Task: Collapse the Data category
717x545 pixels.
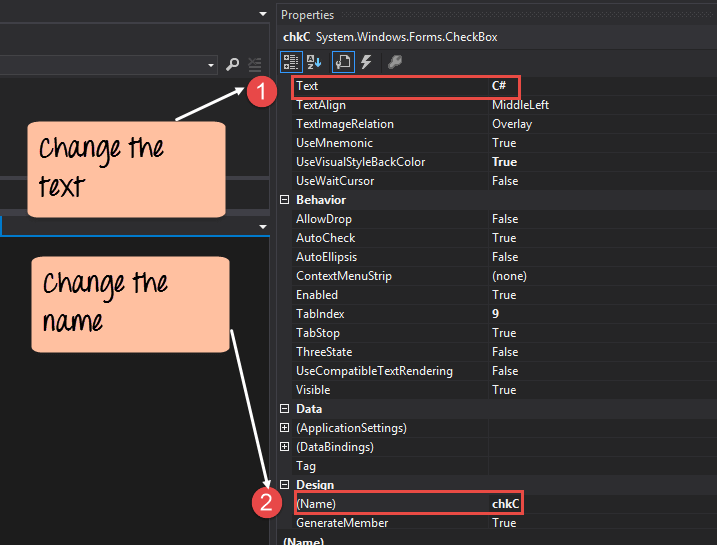Action: point(285,409)
